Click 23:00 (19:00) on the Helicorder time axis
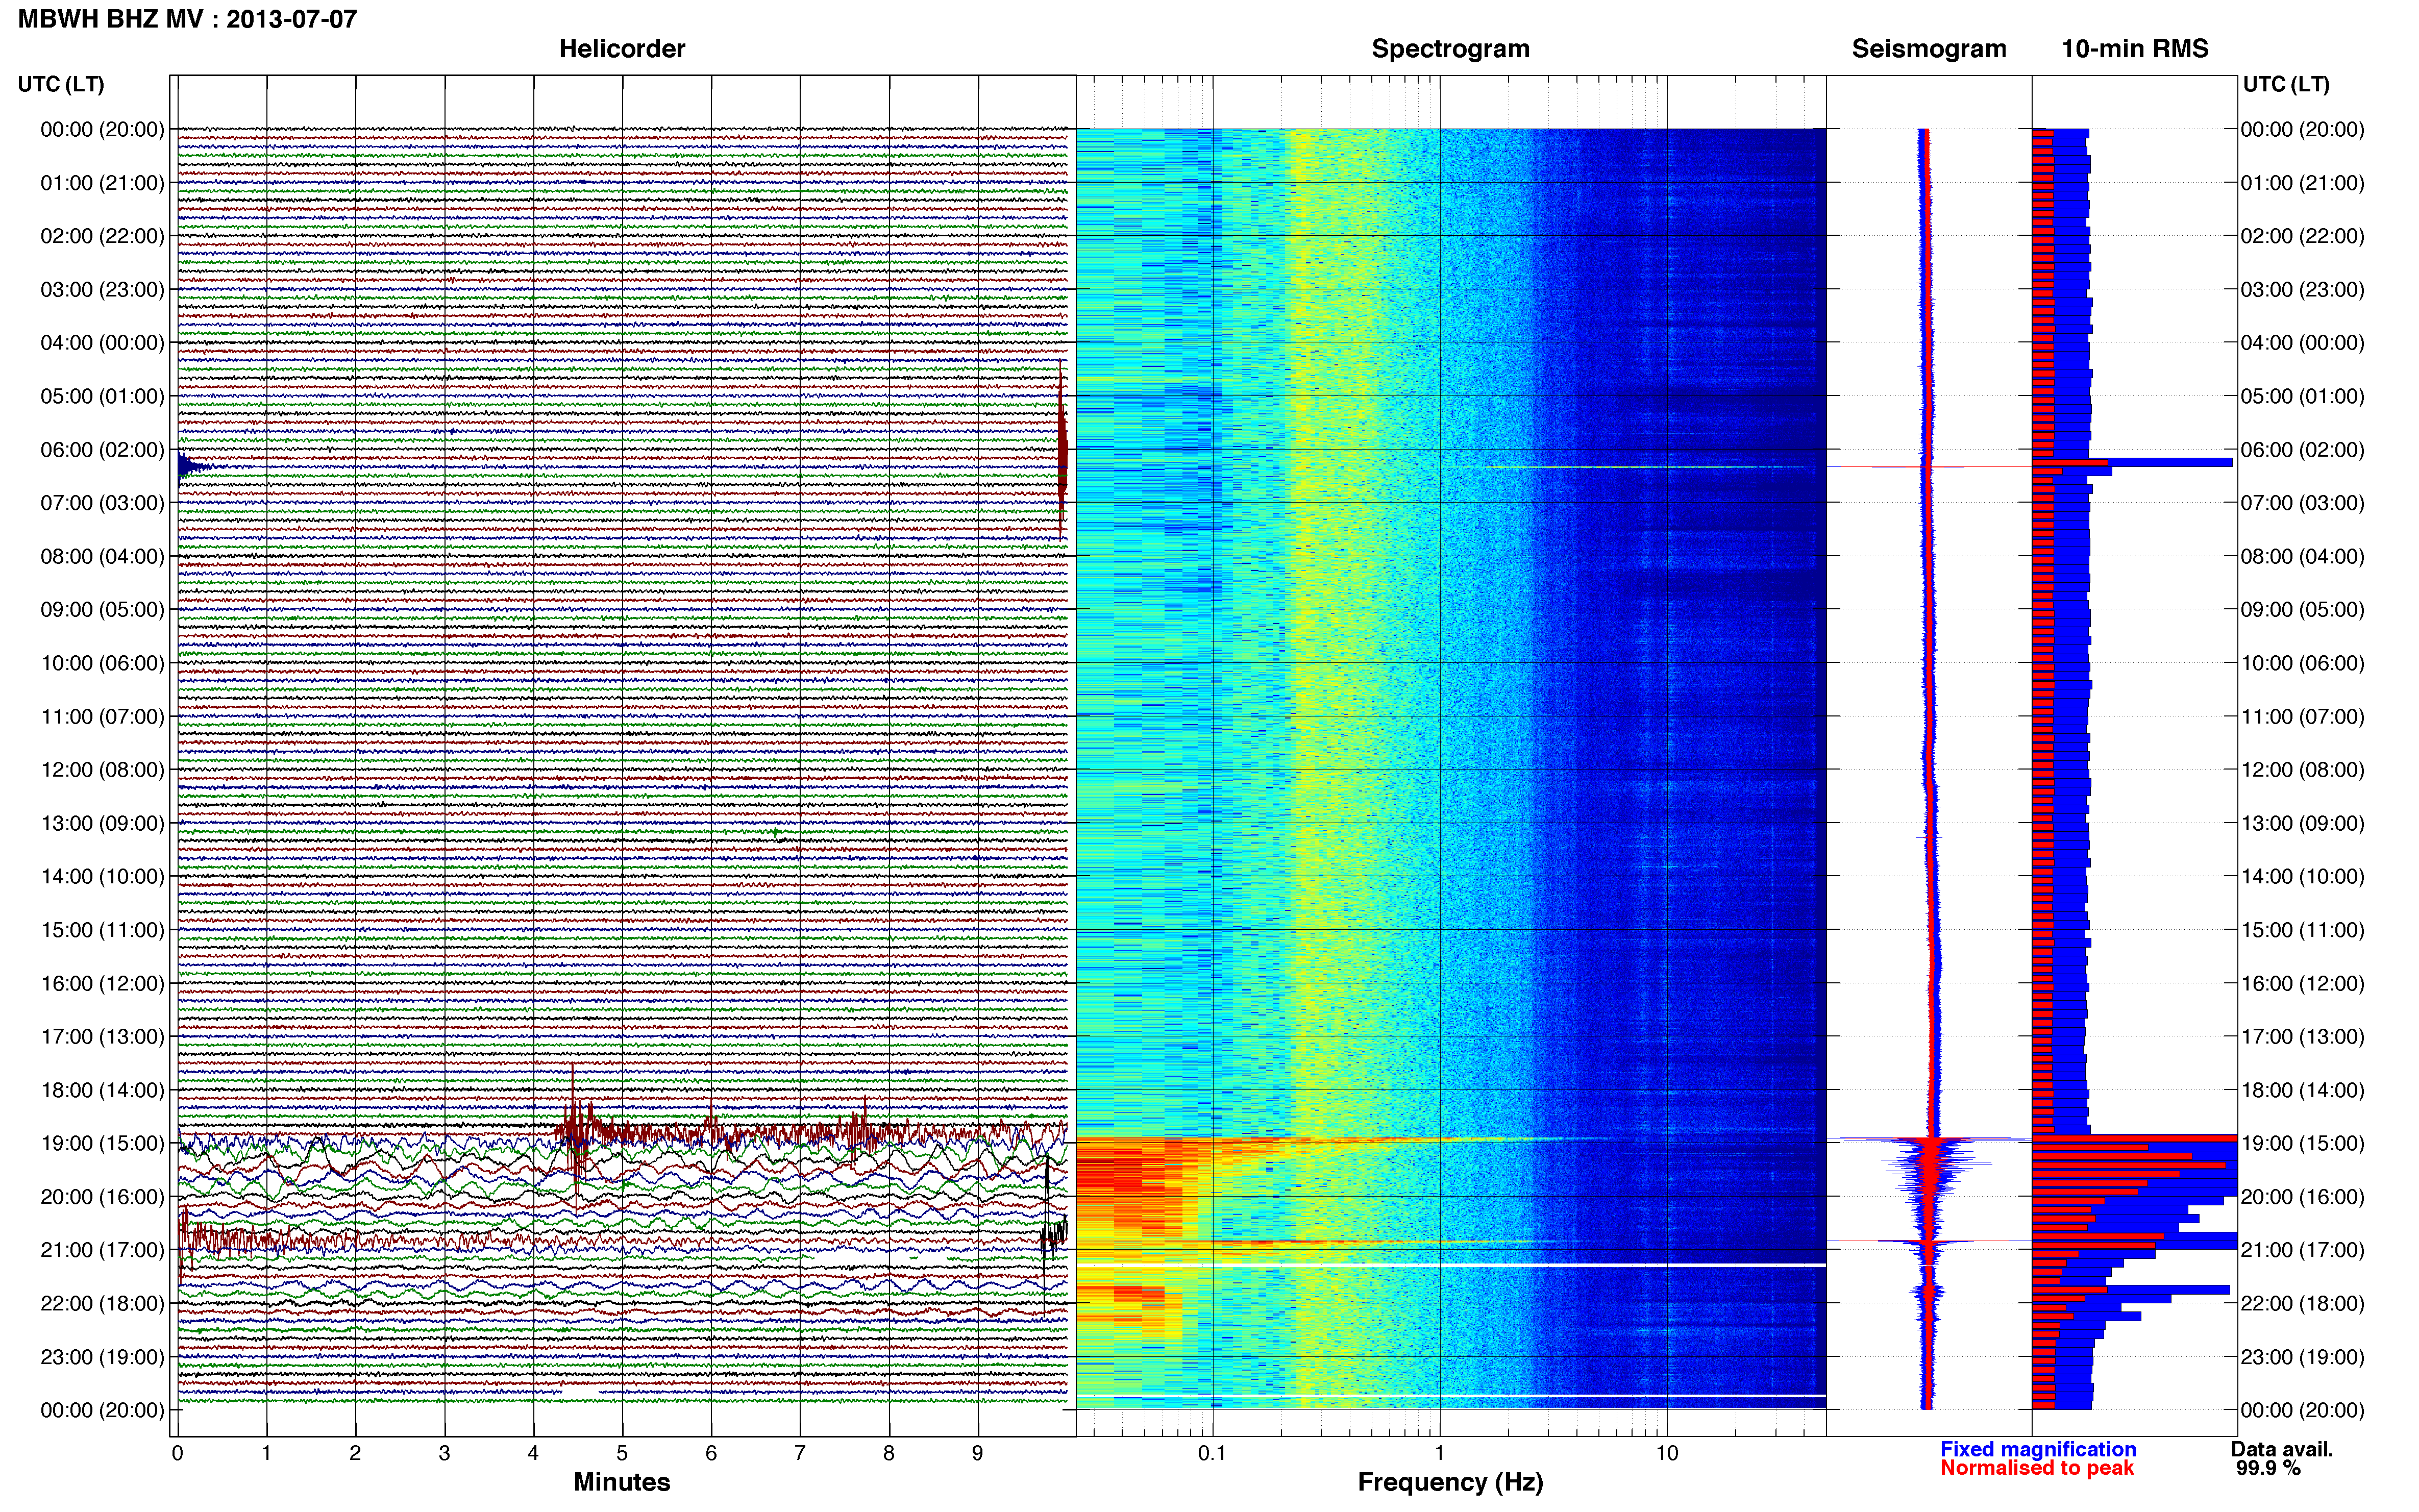The image size is (2419, 1512). (x=102, y=1357)
